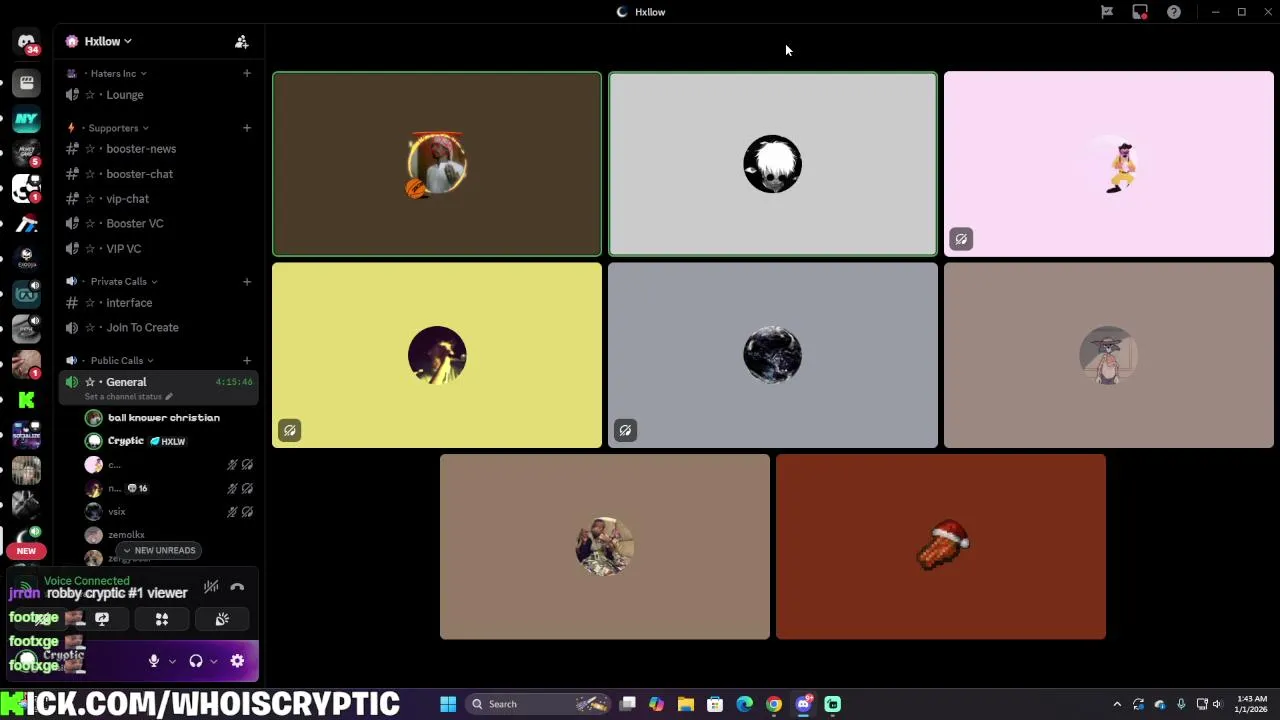Open Google Chrome from taskbar
1280x720 pixels.
(x=774, y=704)
